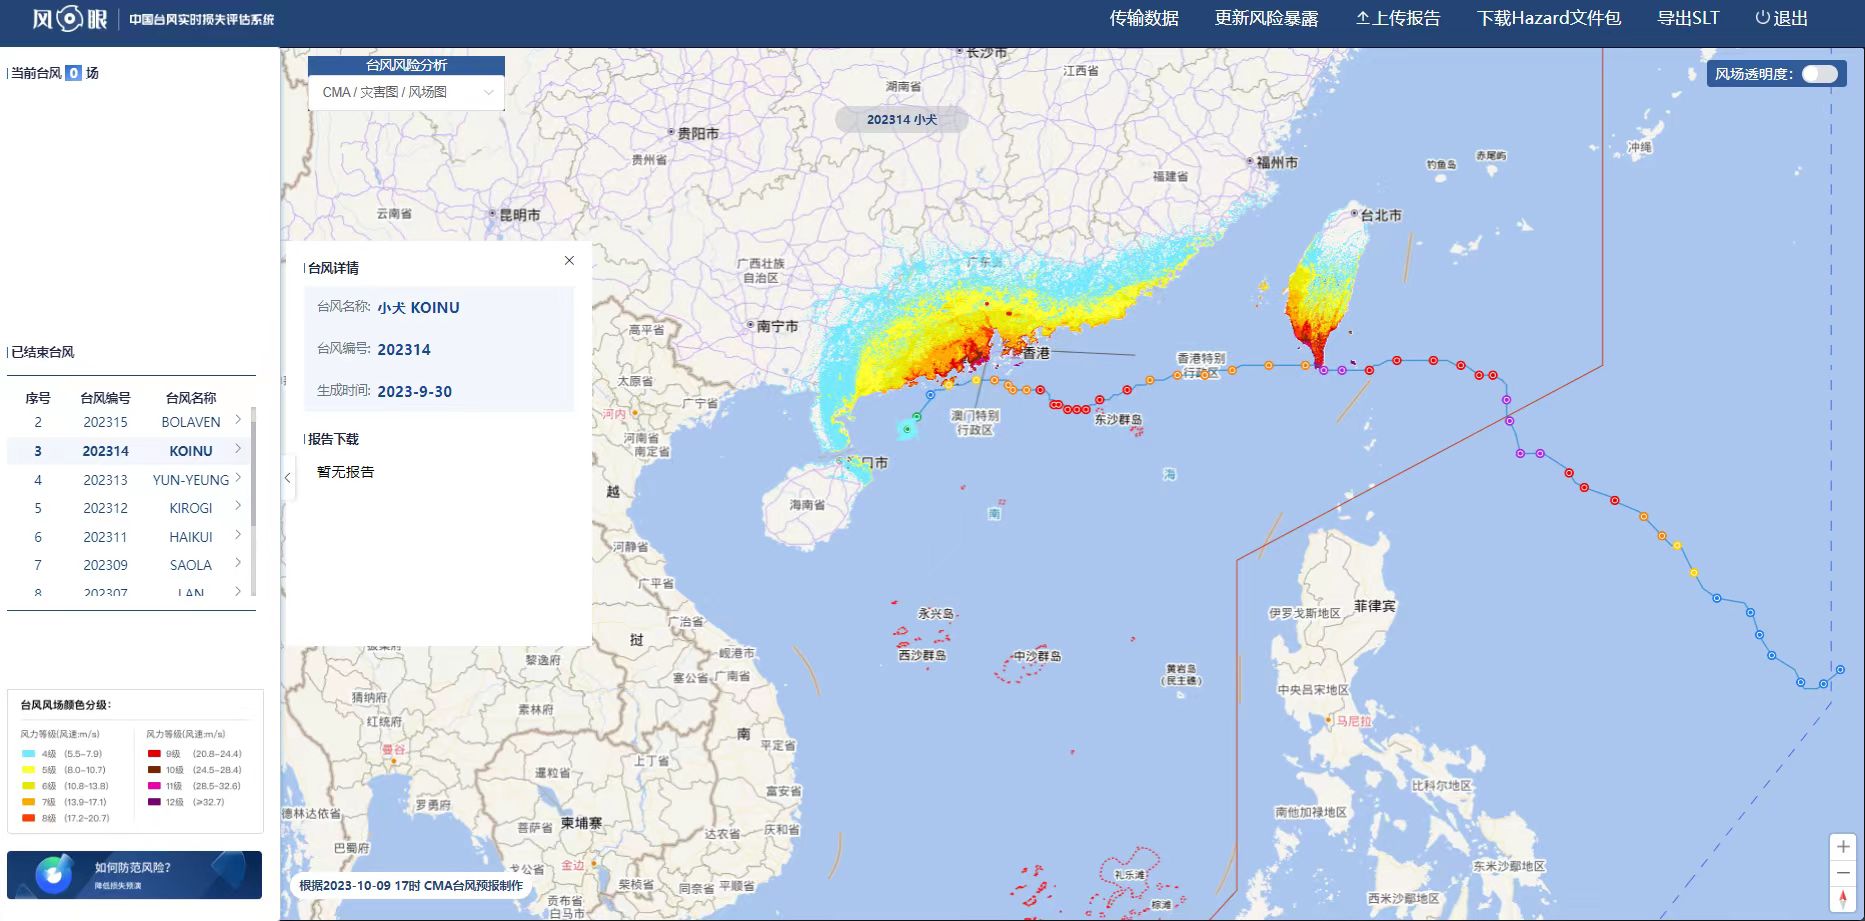Click the 台风编号 202314 value in details

pyautogui.click(x=404, y=350)
